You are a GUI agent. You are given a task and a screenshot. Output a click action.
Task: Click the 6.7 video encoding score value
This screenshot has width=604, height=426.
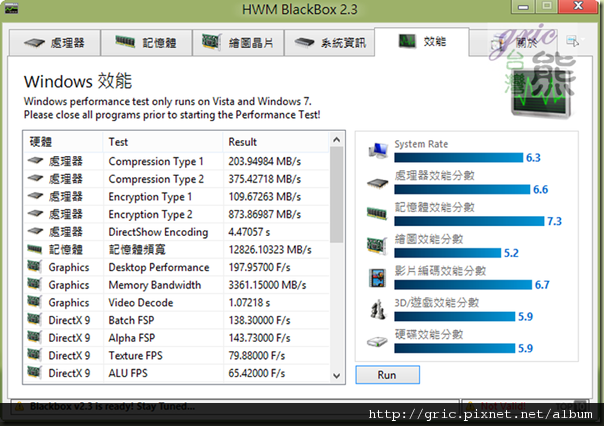coord(542,285)
